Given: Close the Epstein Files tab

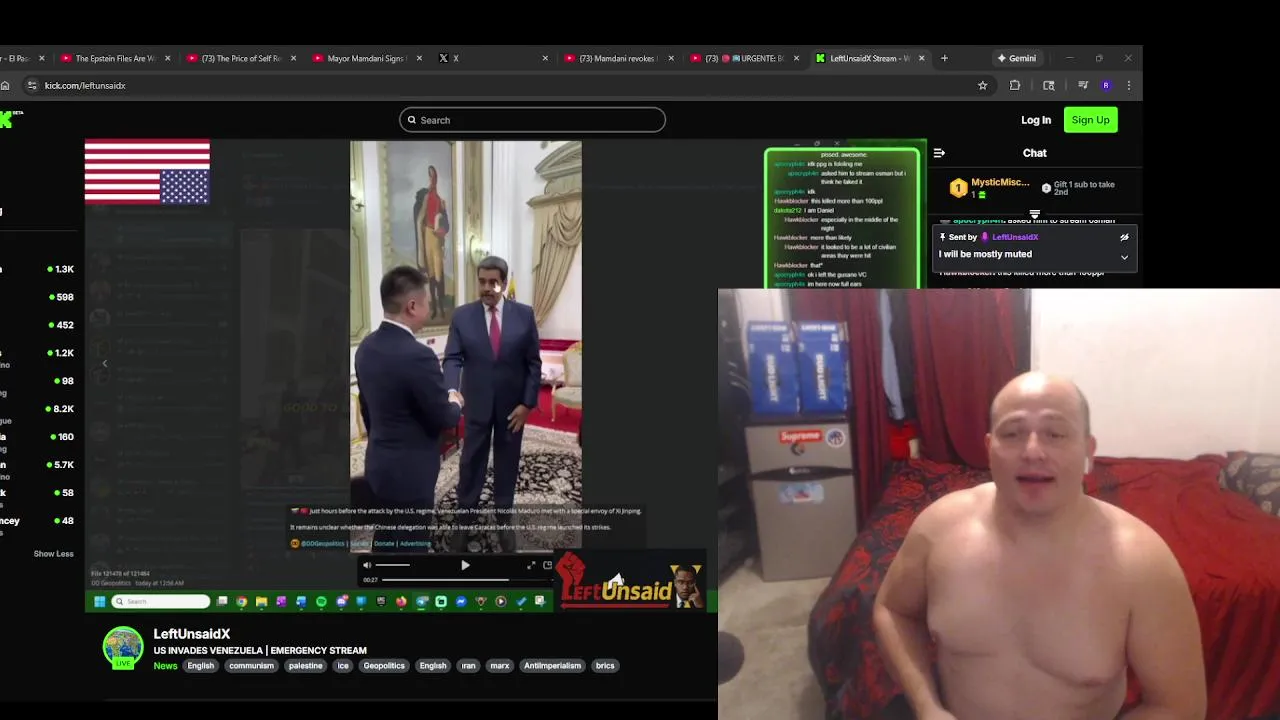Looking at the screenshot, I should [167, 58].
